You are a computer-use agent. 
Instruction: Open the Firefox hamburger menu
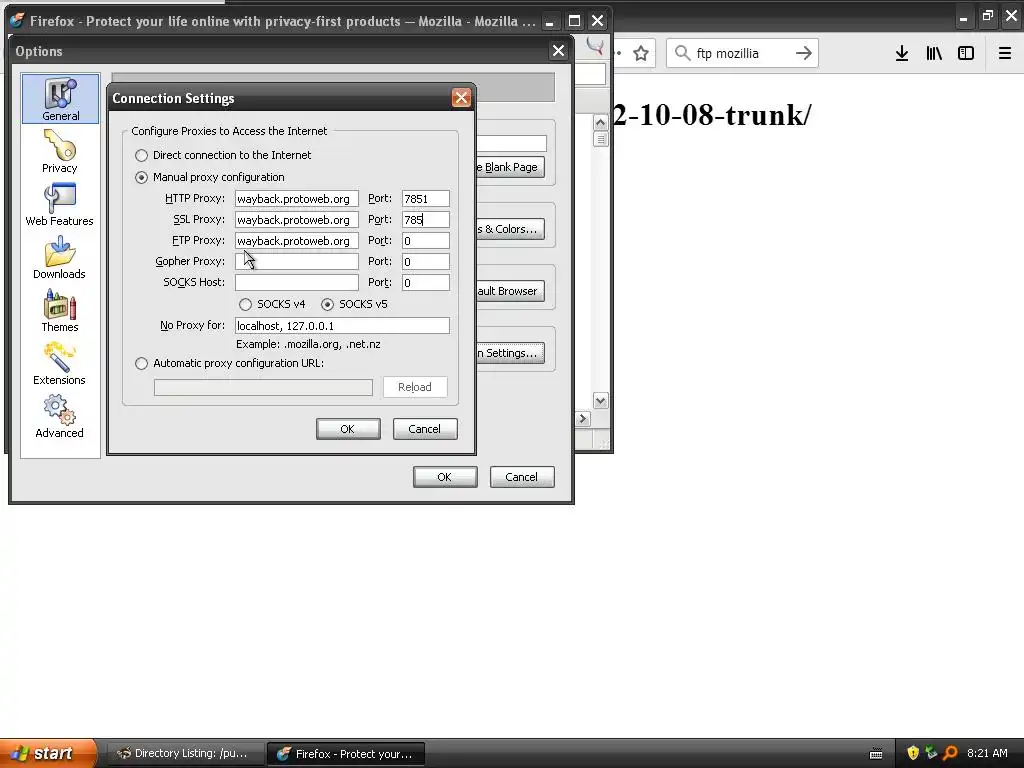coord(1005,54)
